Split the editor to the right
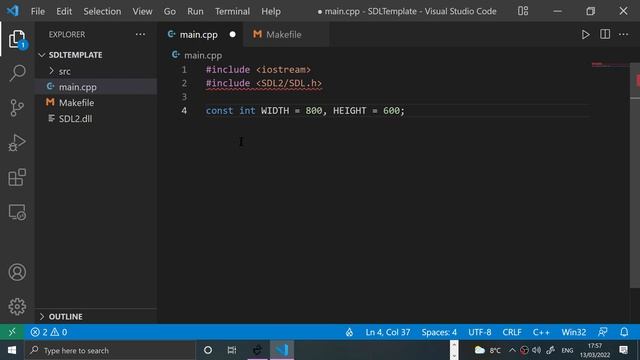640x360 pixels. click(605, 34)
